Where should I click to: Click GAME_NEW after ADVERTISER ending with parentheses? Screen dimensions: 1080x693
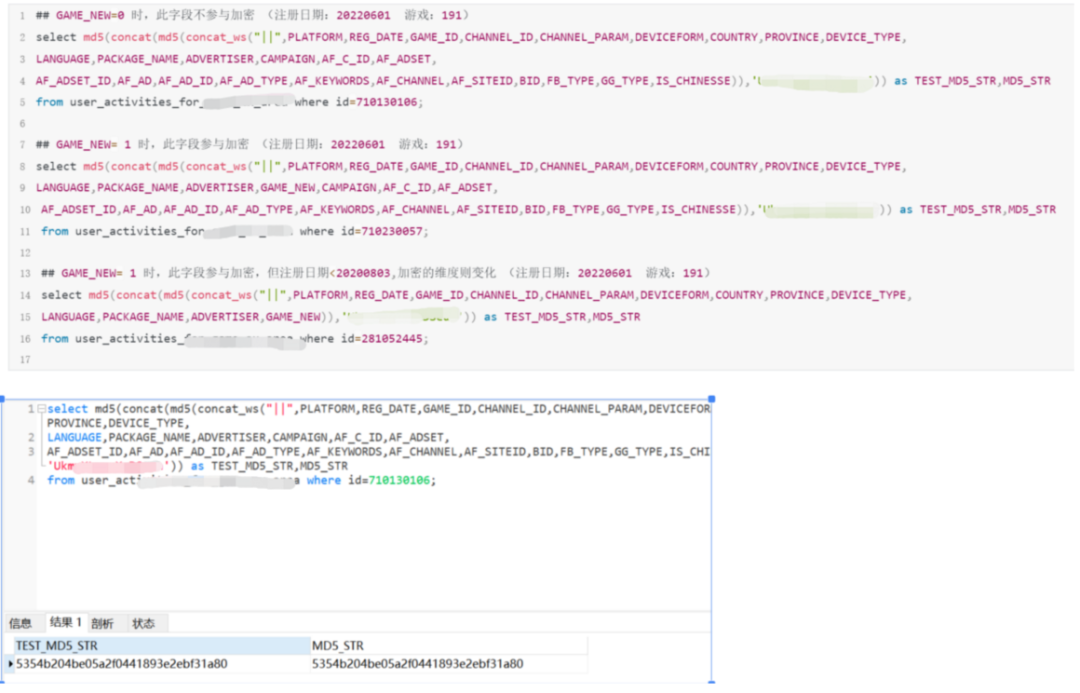293,317
